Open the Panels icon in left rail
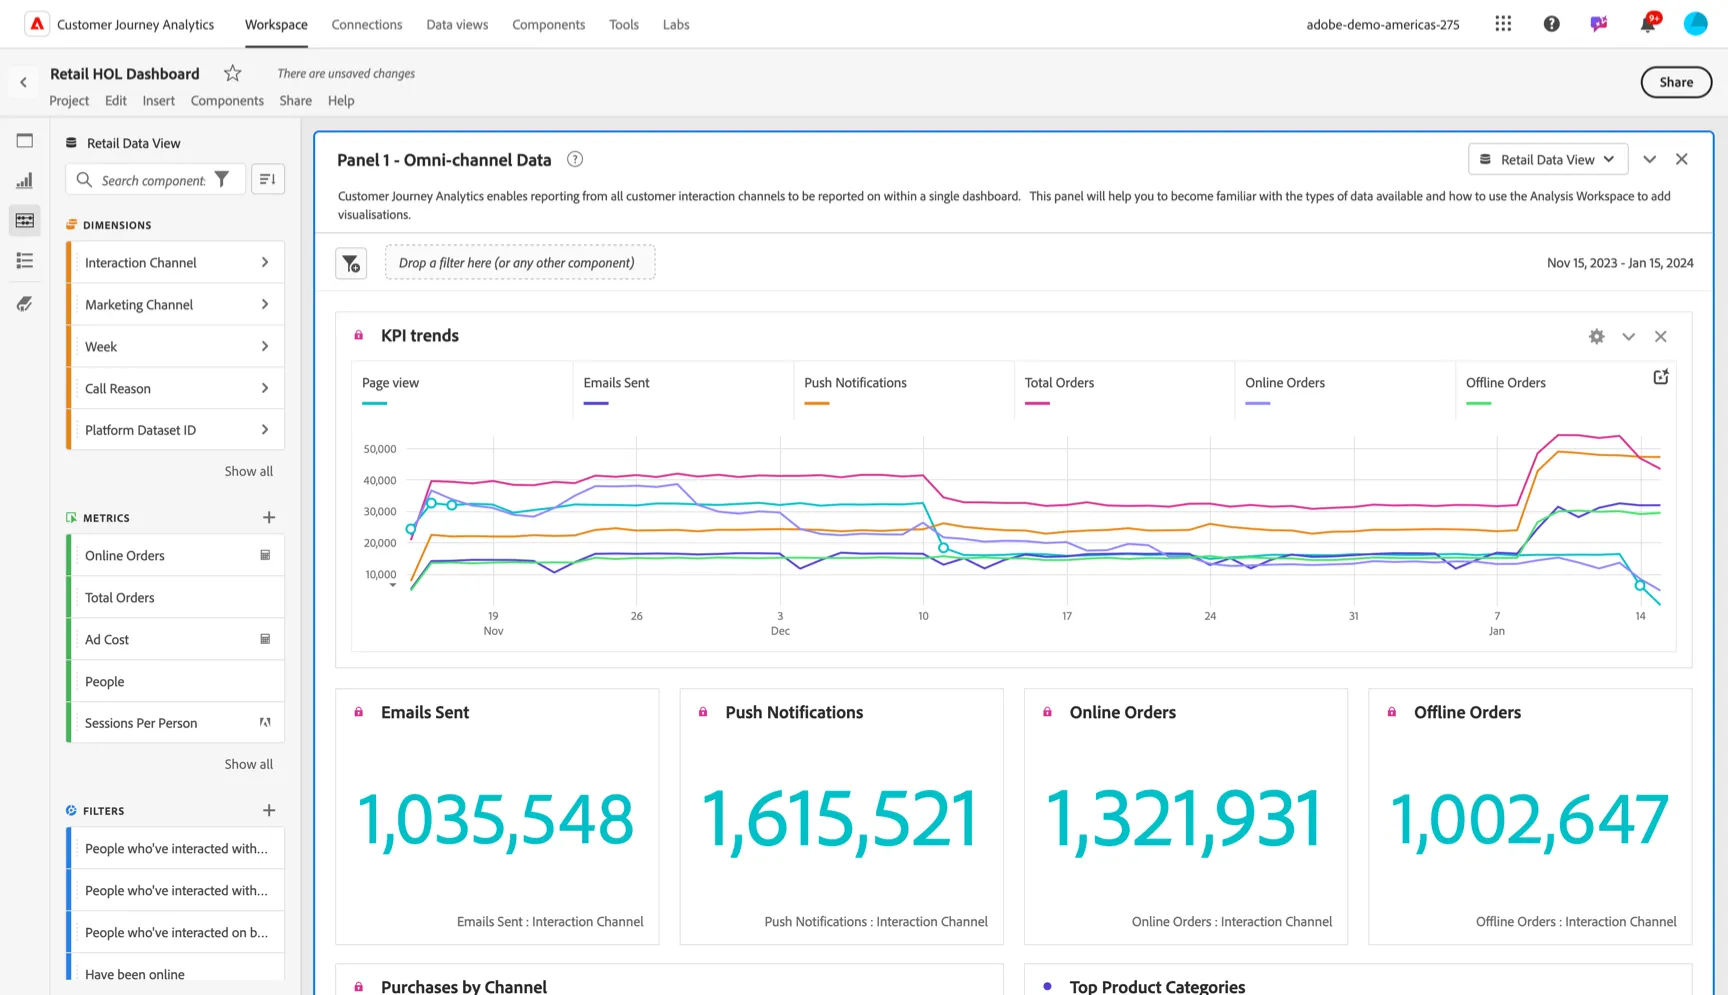 pyautogui.click(x=25, y=141)
